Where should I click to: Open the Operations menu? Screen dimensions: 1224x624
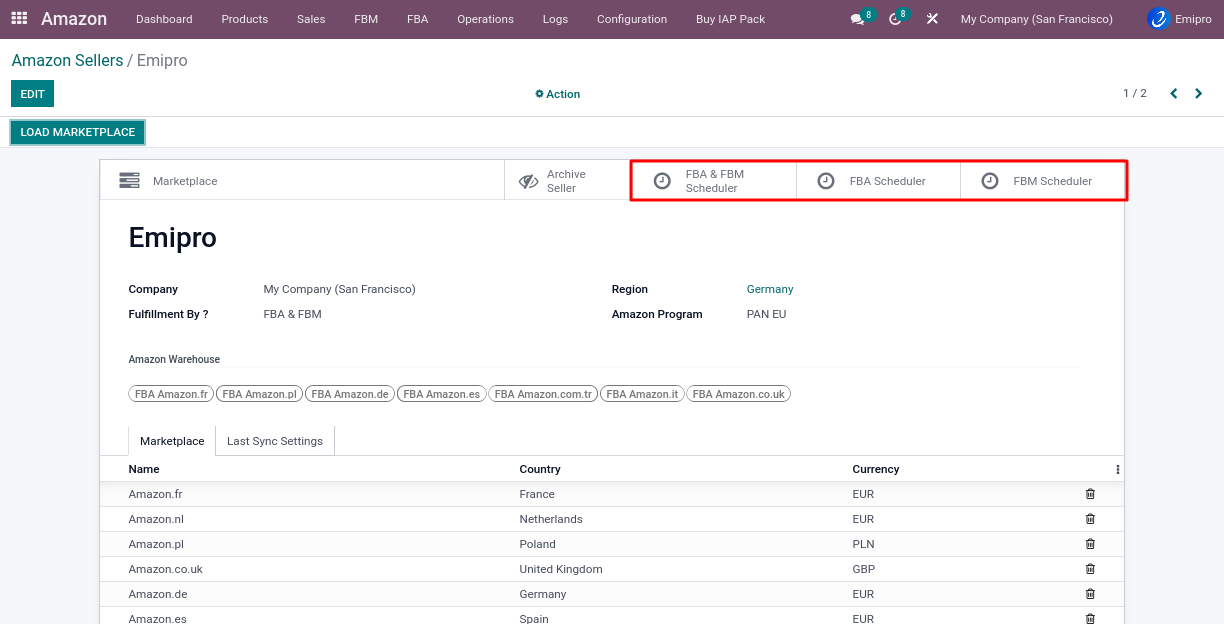click(485, 19)
